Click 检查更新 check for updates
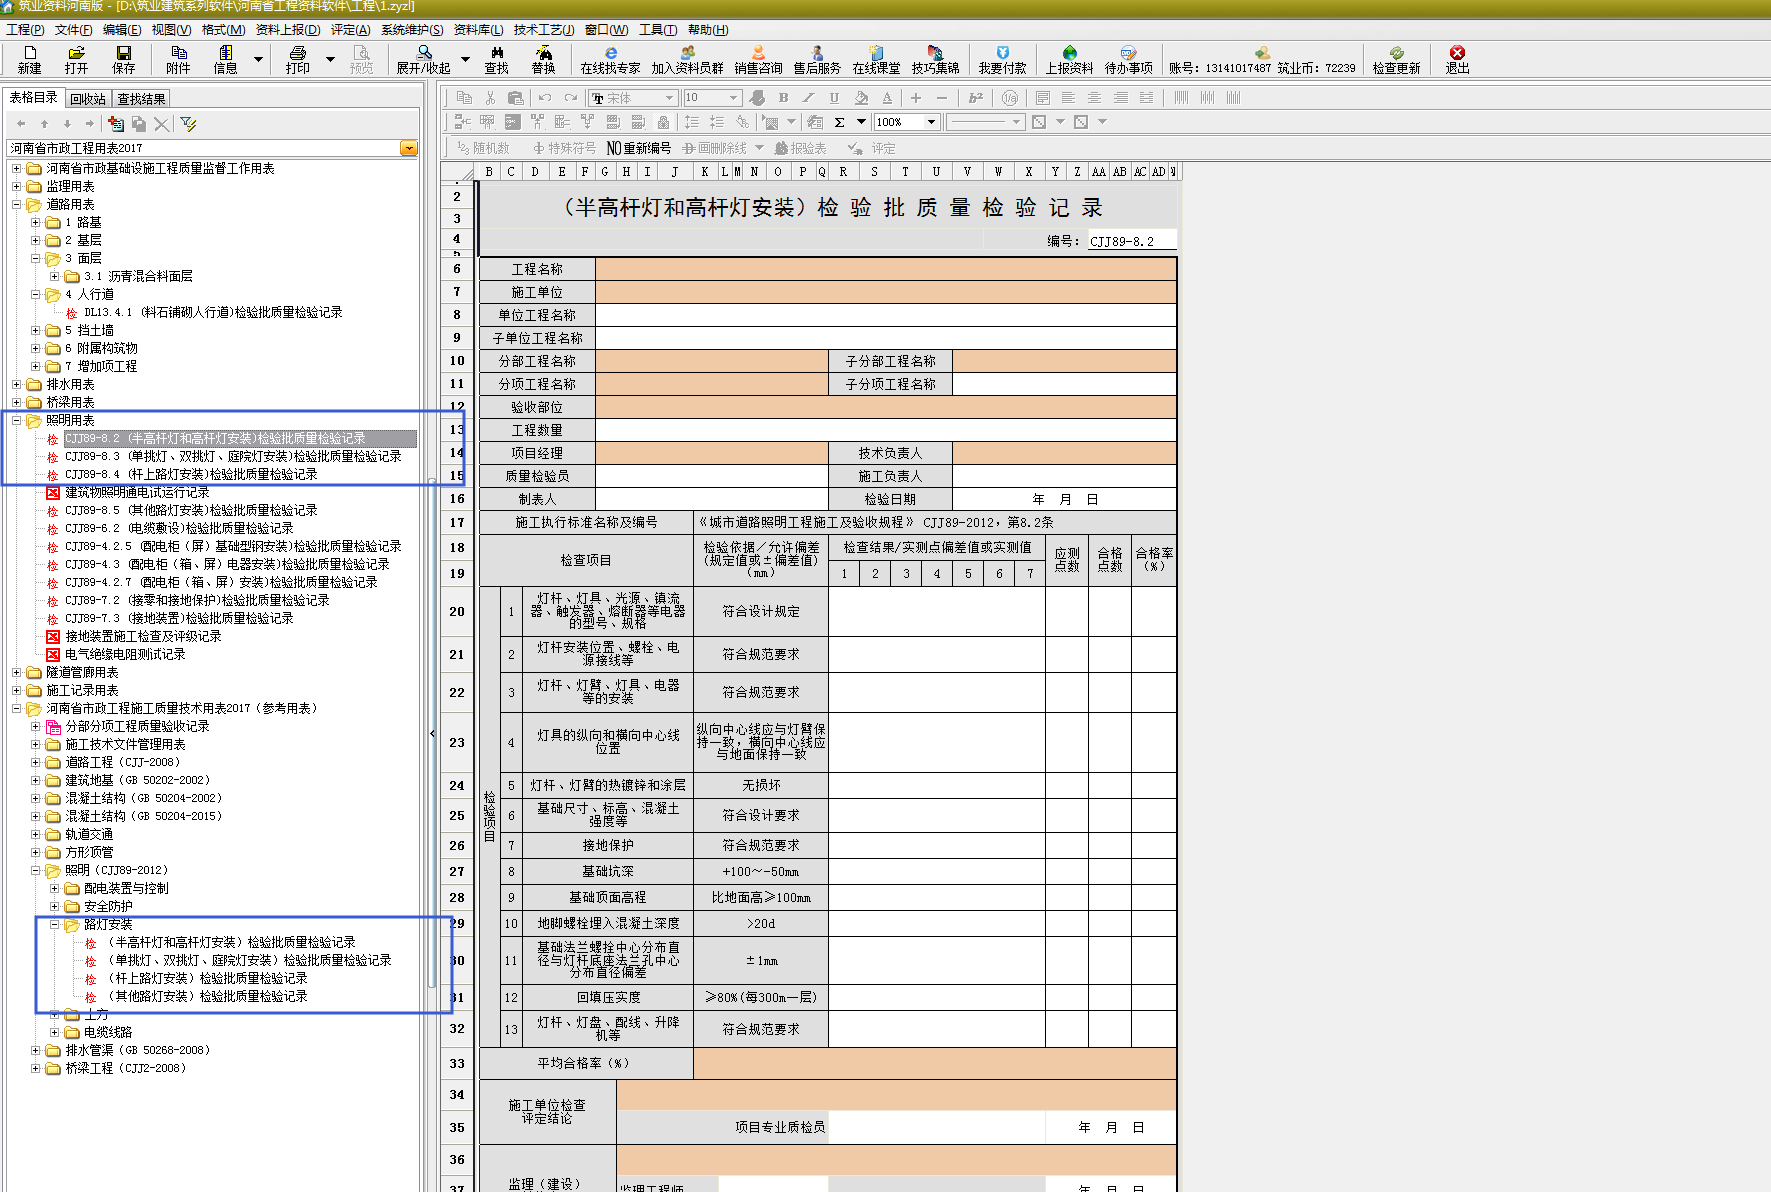This screenshot has width=1771, height=1192. tap(1396, 59)
